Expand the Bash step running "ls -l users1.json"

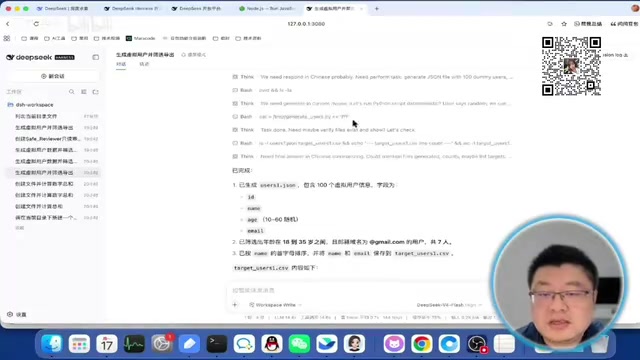point(372,143)
